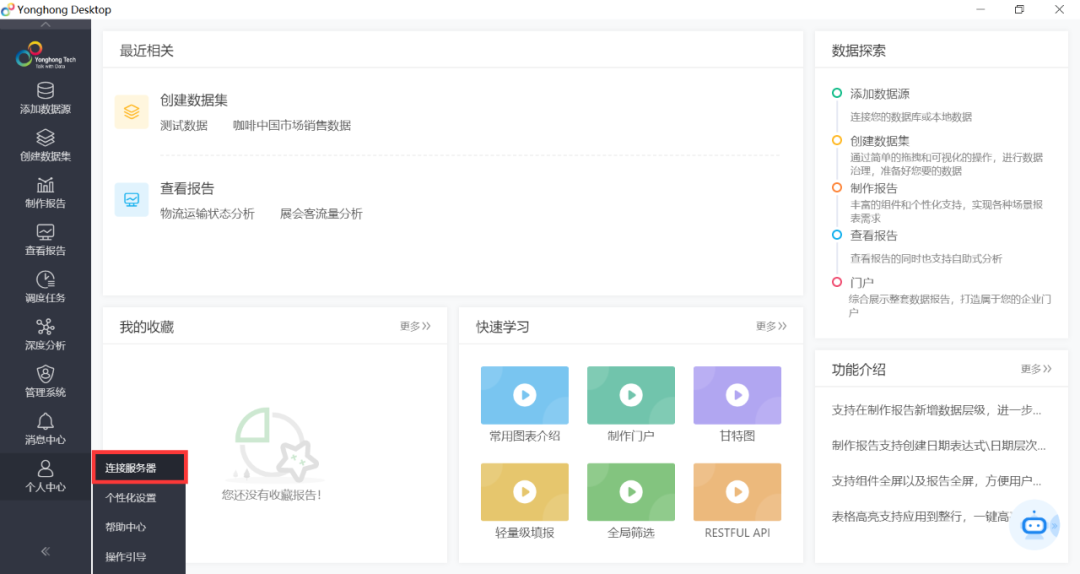Viewport: 1080px width, 574px height.
Task: Open 深度分析 in the sidebar
Action: pos(45,334)
